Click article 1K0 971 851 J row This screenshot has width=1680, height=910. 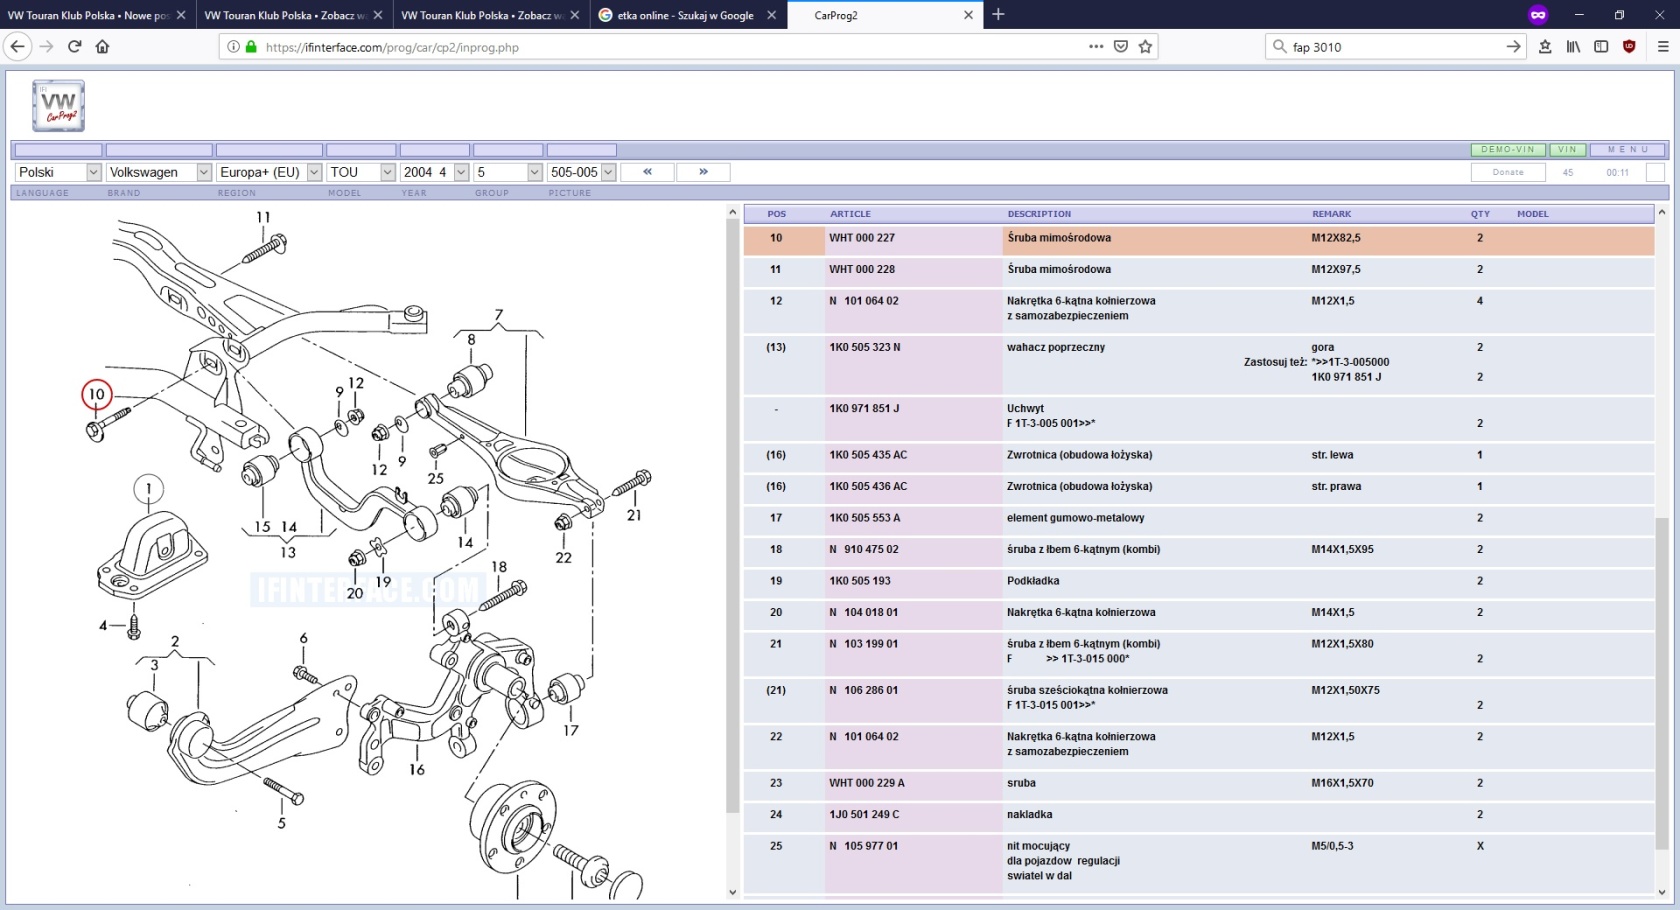tap(1198, 416)
